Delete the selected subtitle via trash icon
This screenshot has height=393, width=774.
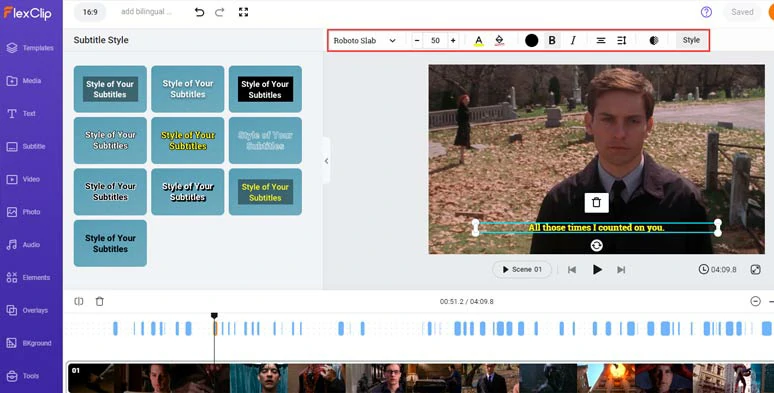coord(596,202)
